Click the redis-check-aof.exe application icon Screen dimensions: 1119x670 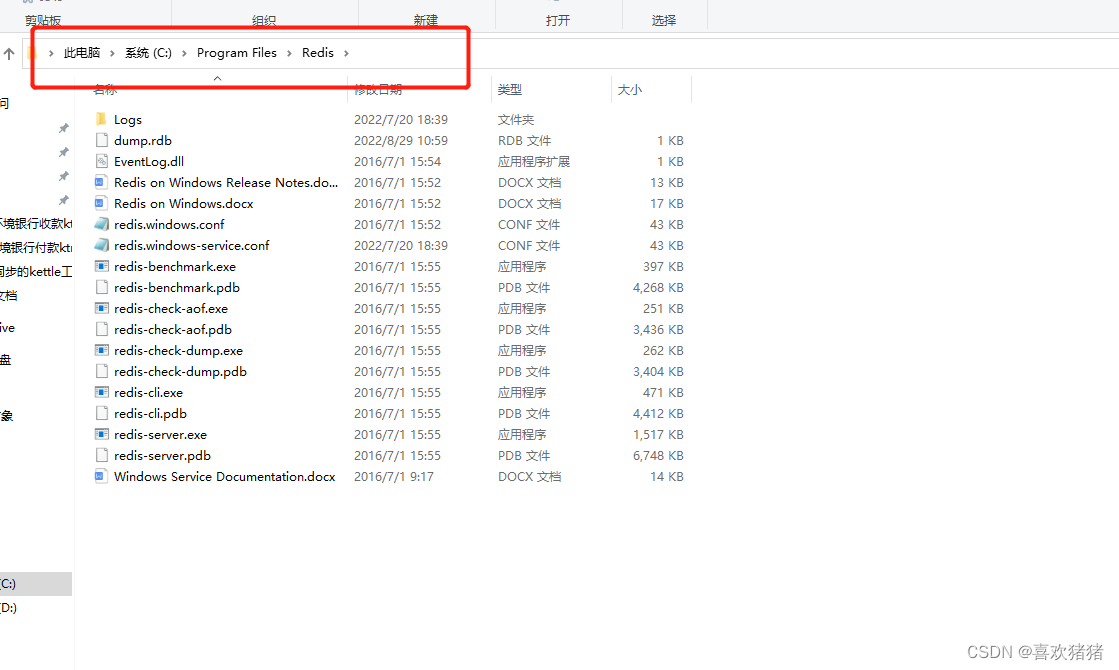point(101,308)
